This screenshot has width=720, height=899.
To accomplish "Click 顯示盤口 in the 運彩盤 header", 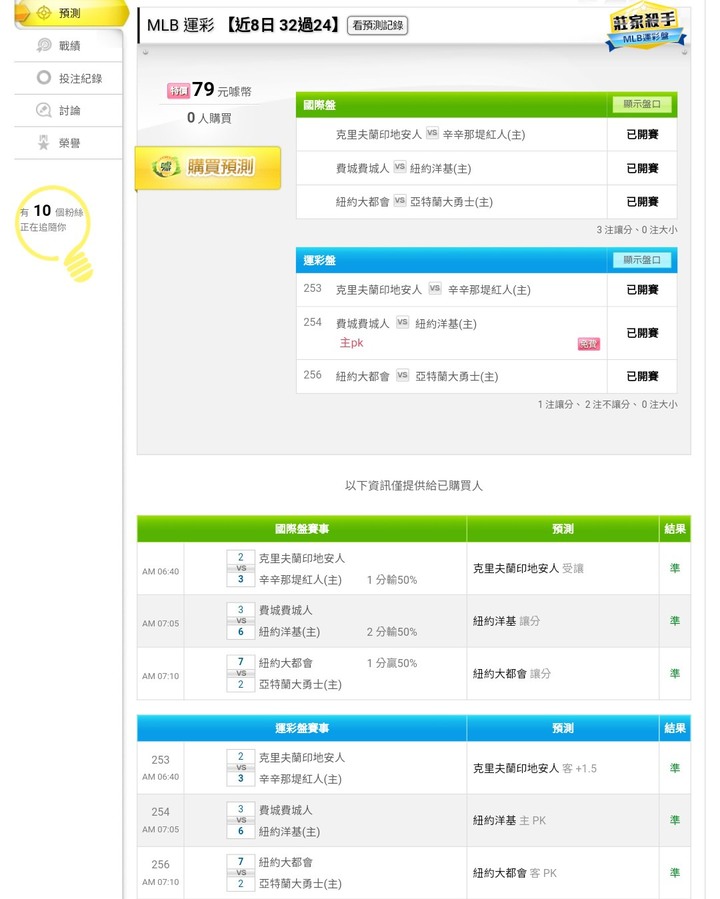I will 642,260.
